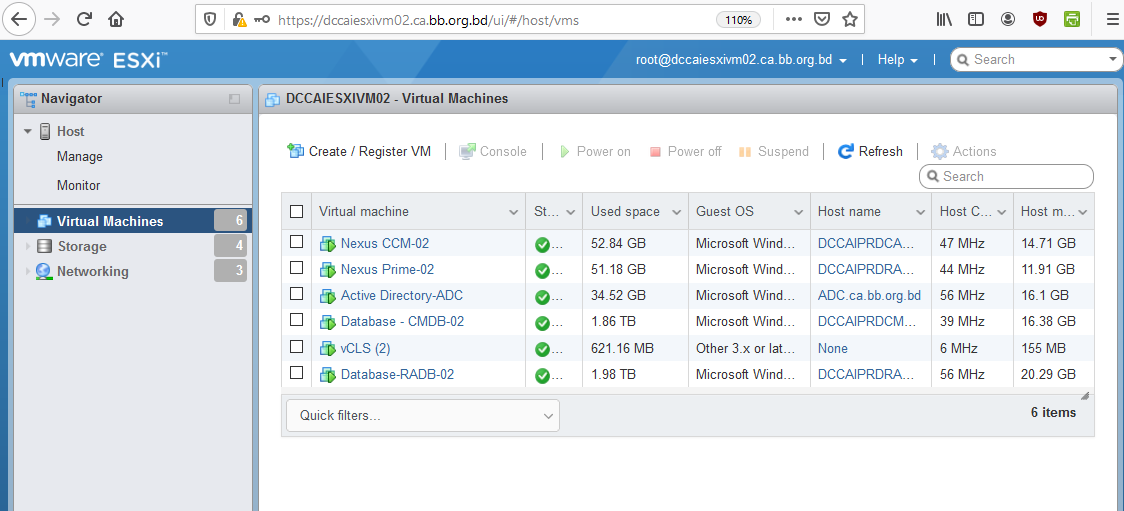Click the Create / Register VM toolbar button
This screenshot has width=1124, height=511.
point(359,151)
